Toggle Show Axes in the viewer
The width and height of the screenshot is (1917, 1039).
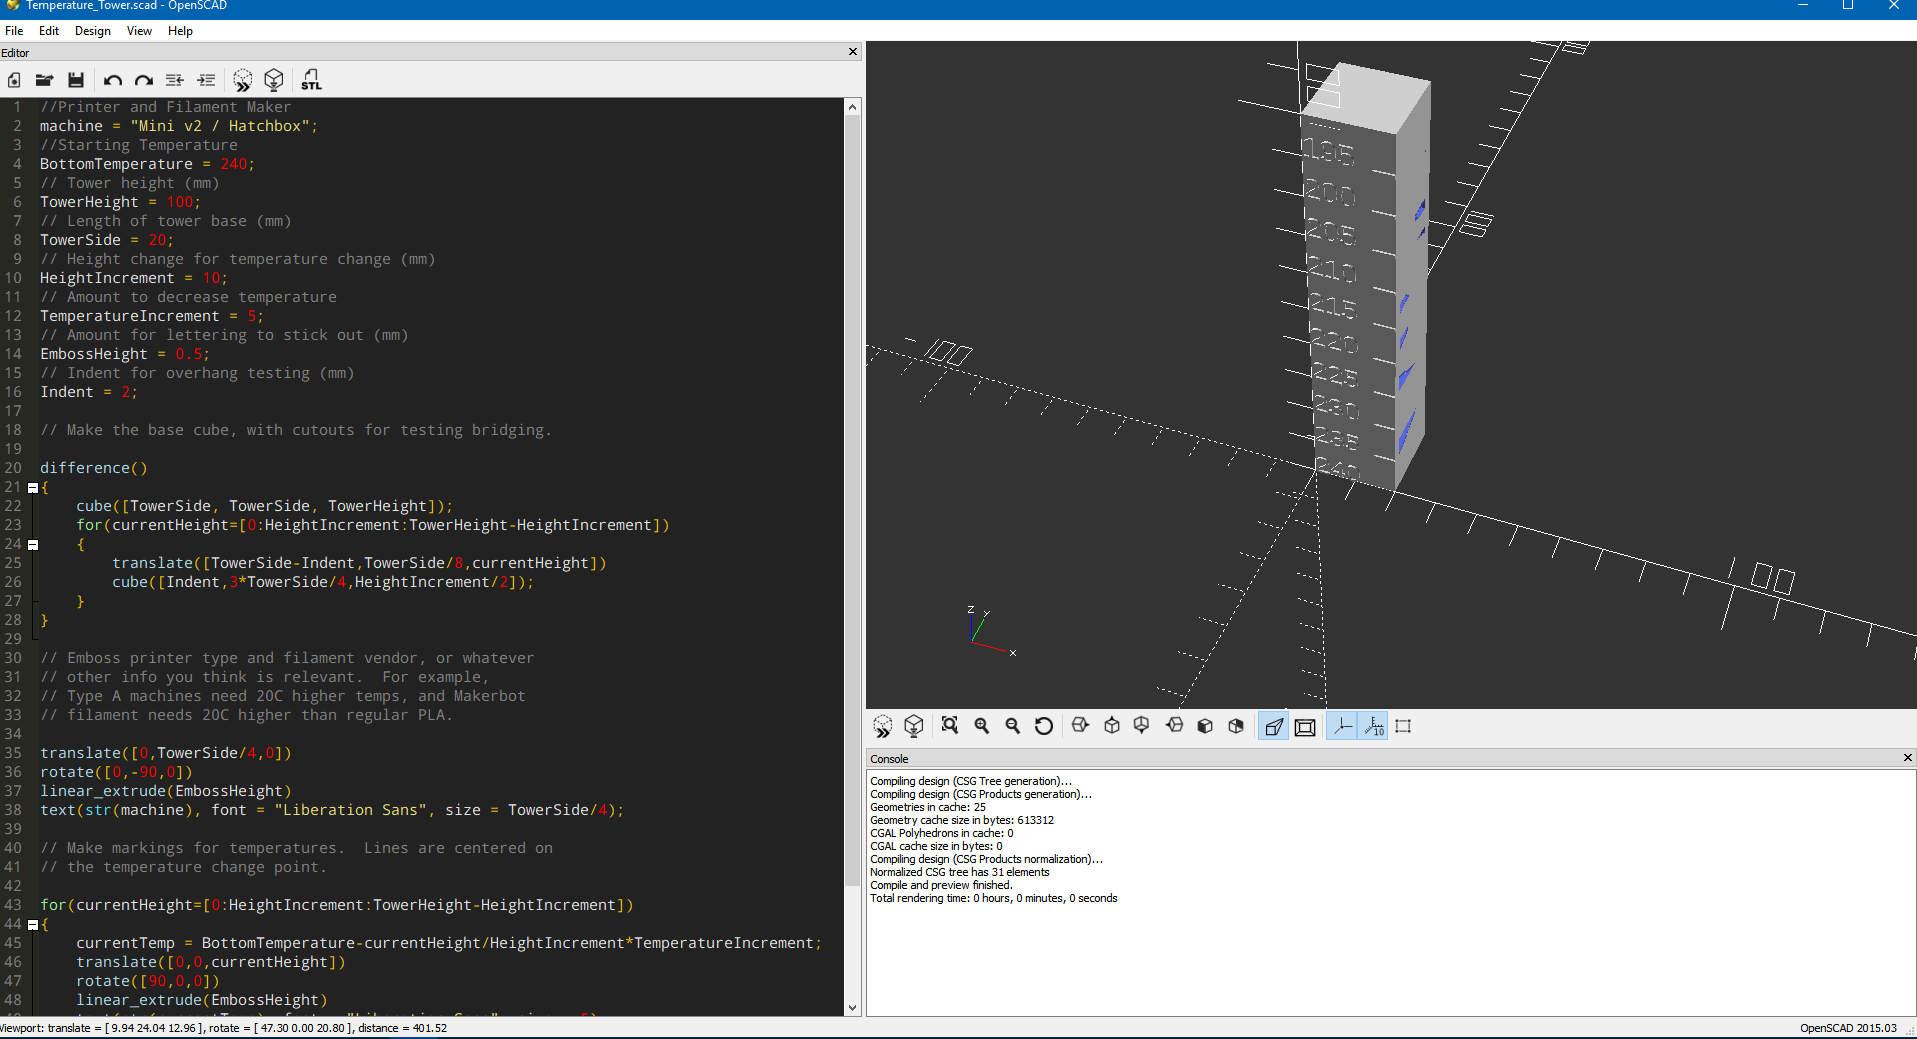pyautogui.click(x=1342, y=727)
